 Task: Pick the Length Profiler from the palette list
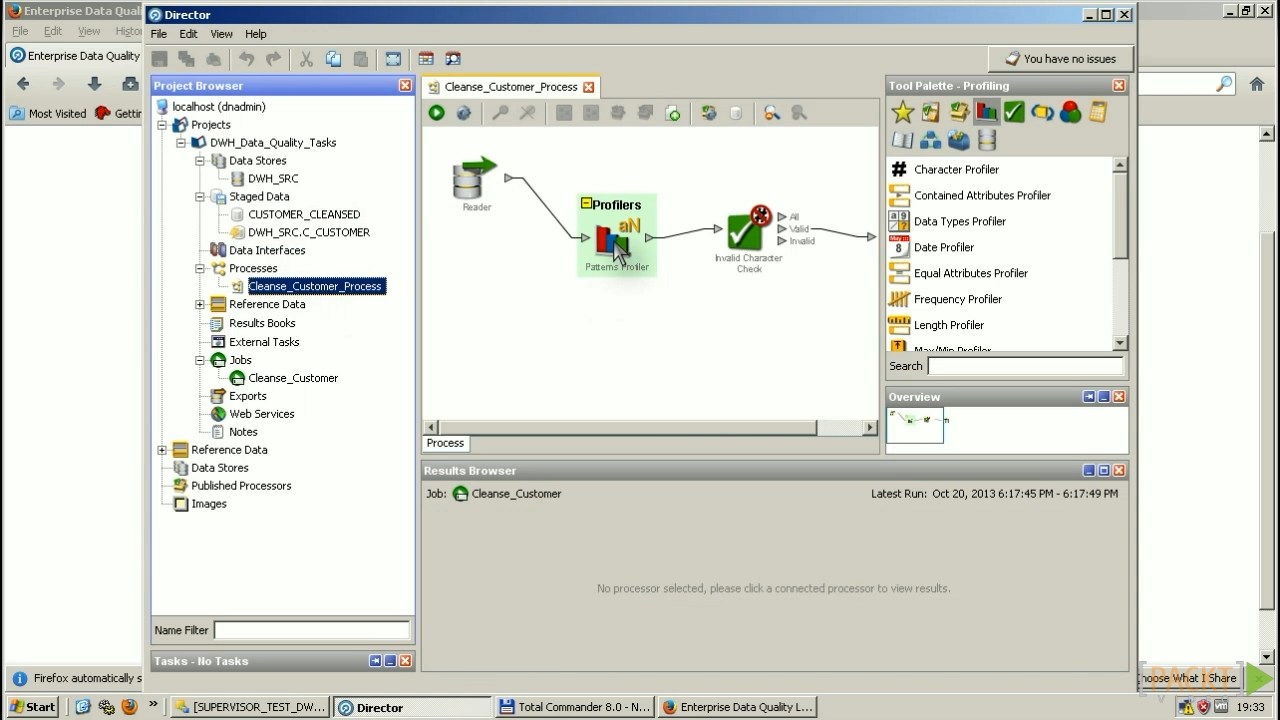pos(948,325)
